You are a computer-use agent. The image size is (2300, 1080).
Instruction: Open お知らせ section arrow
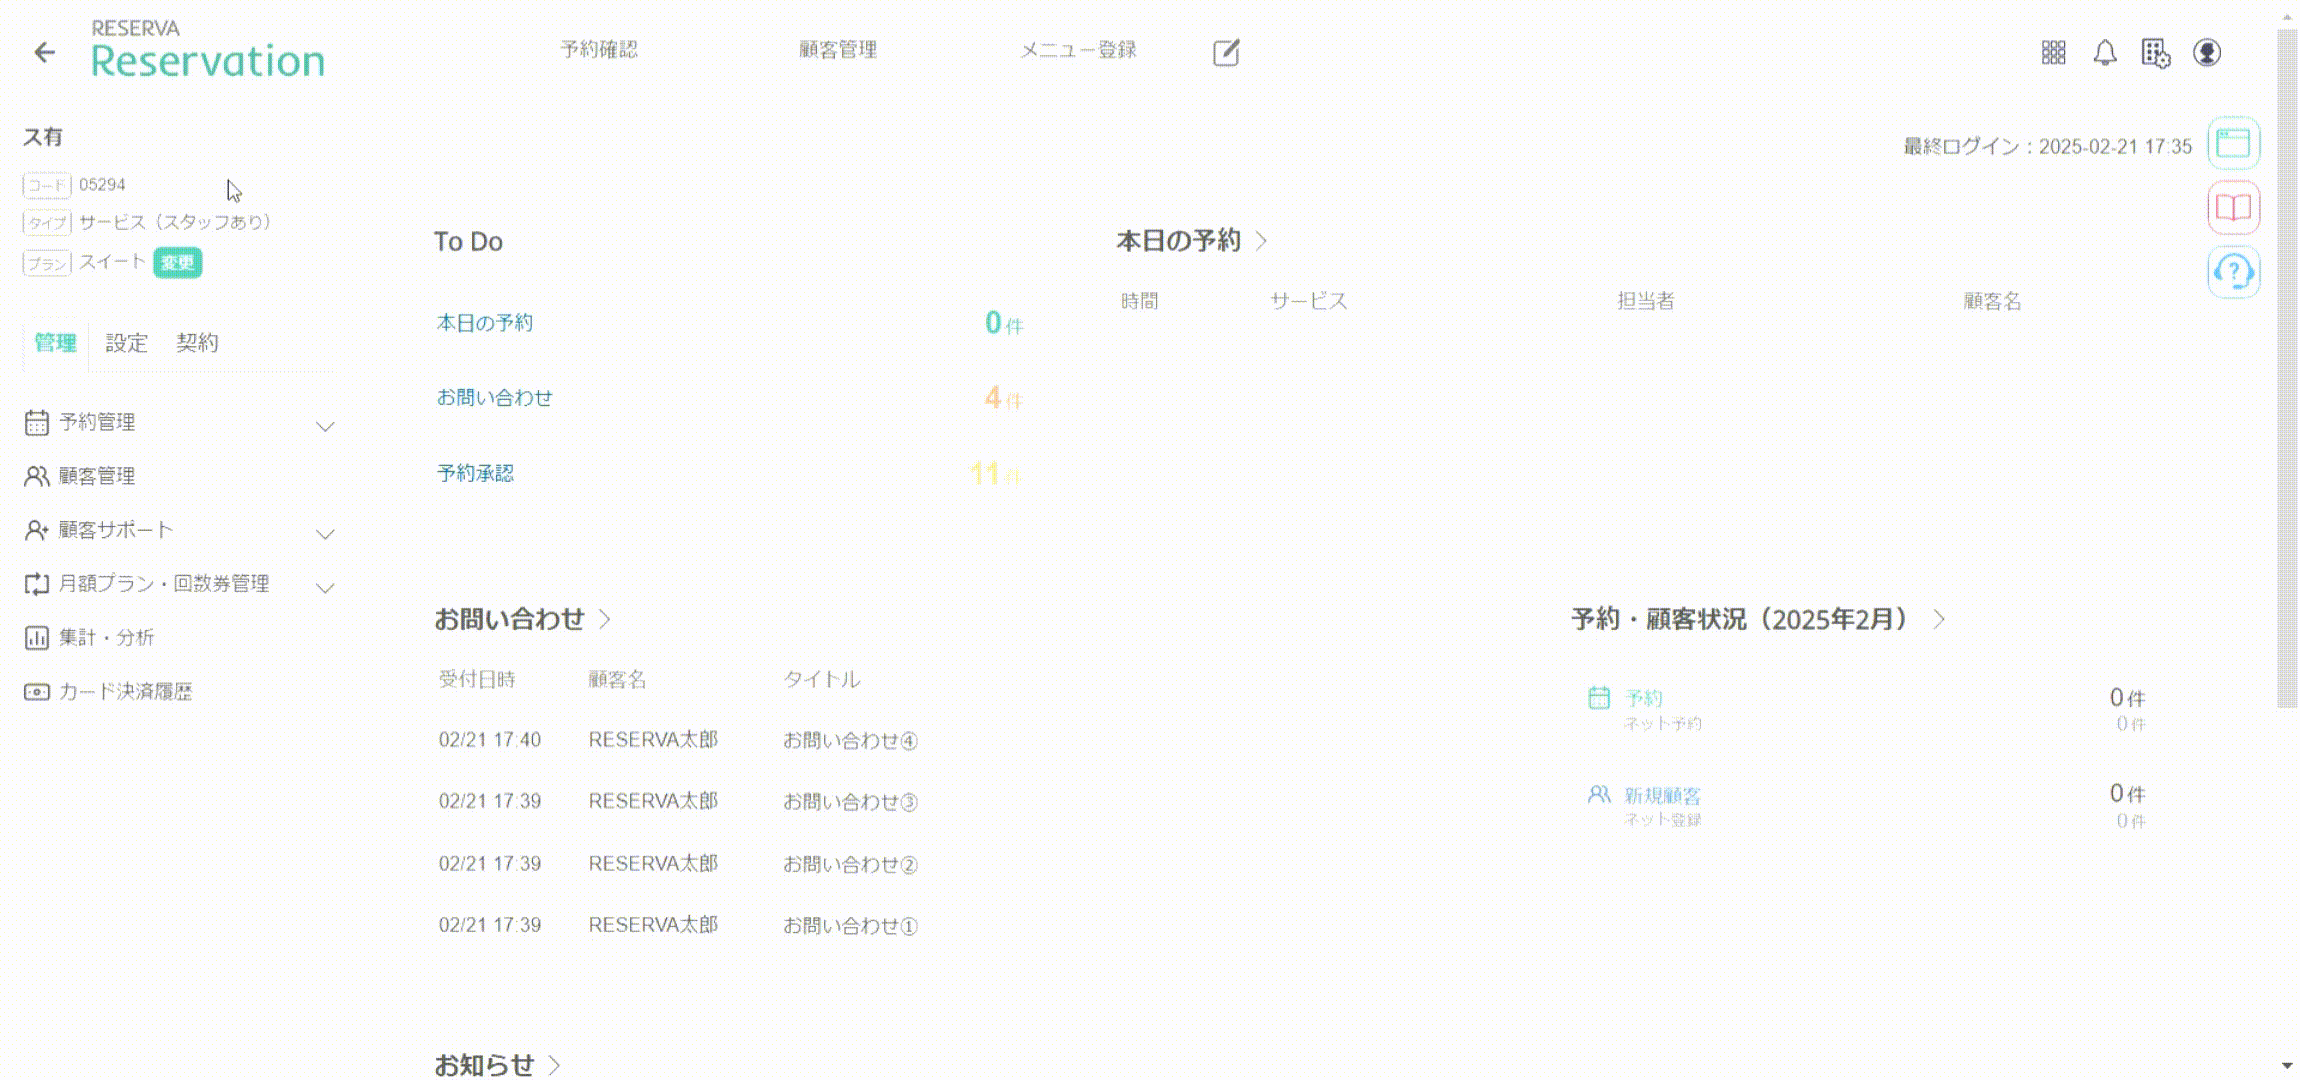point(554,1065)
